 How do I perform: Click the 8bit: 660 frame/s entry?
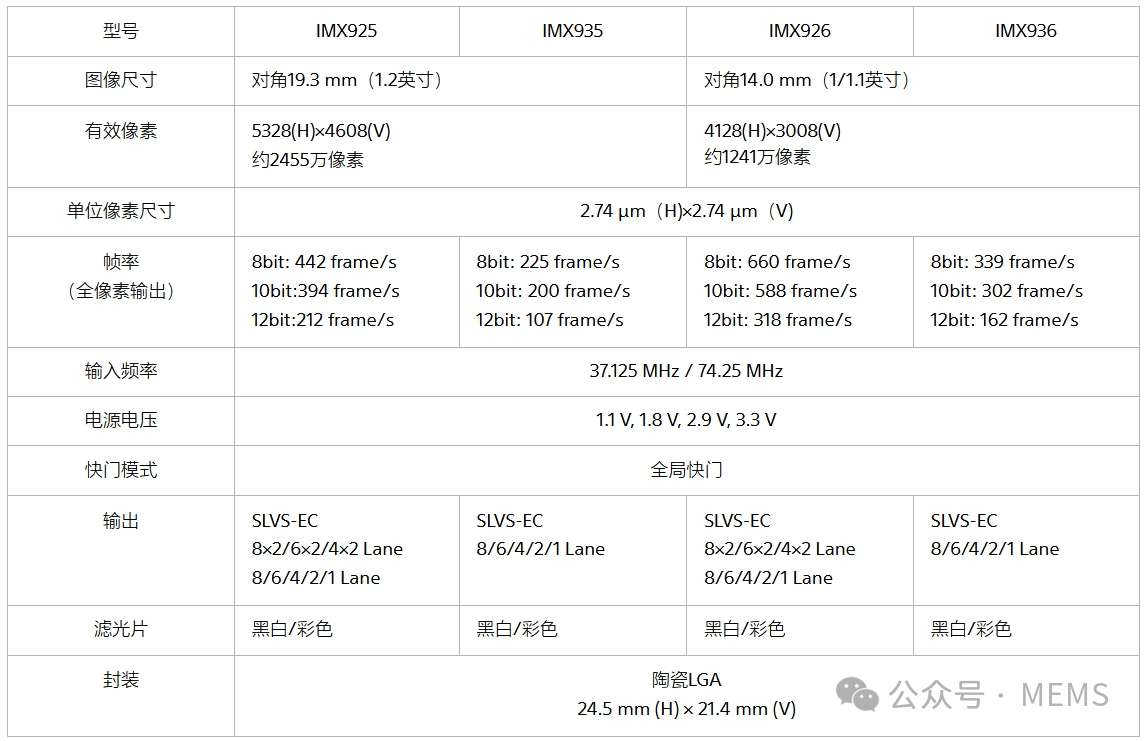coord(777,262)
